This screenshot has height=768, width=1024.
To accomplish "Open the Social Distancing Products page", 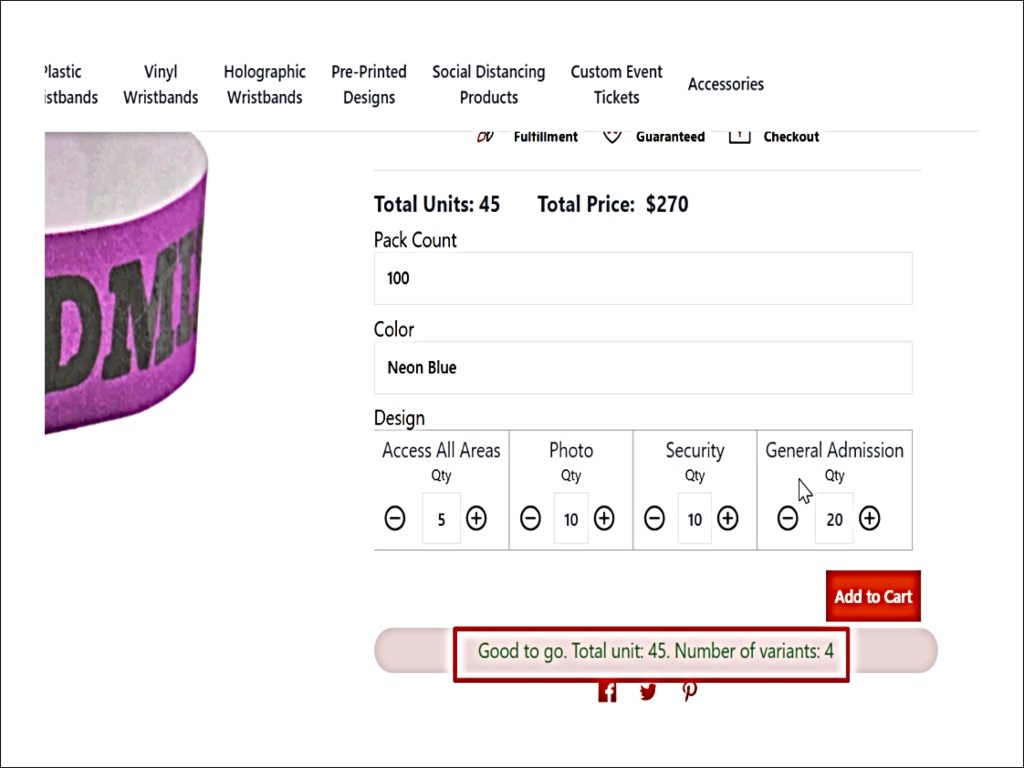I will coord(488,84).
